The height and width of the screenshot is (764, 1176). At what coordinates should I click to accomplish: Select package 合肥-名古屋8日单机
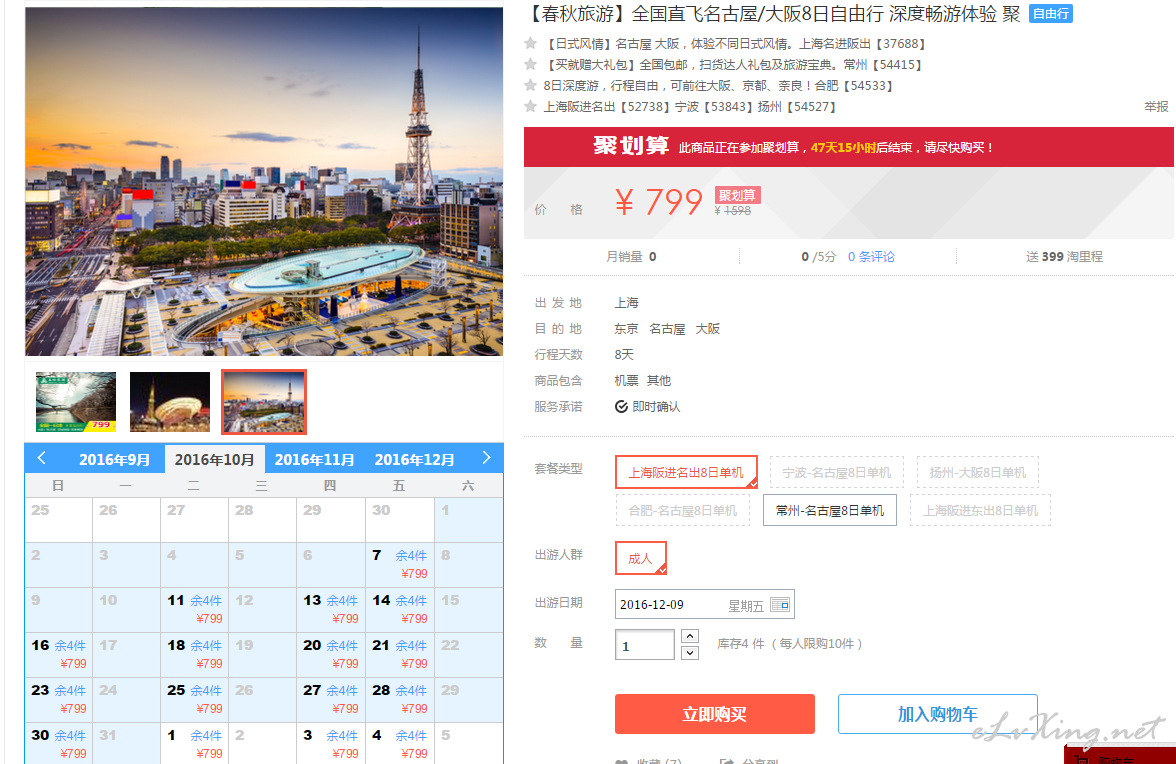(x=682, y=511)
